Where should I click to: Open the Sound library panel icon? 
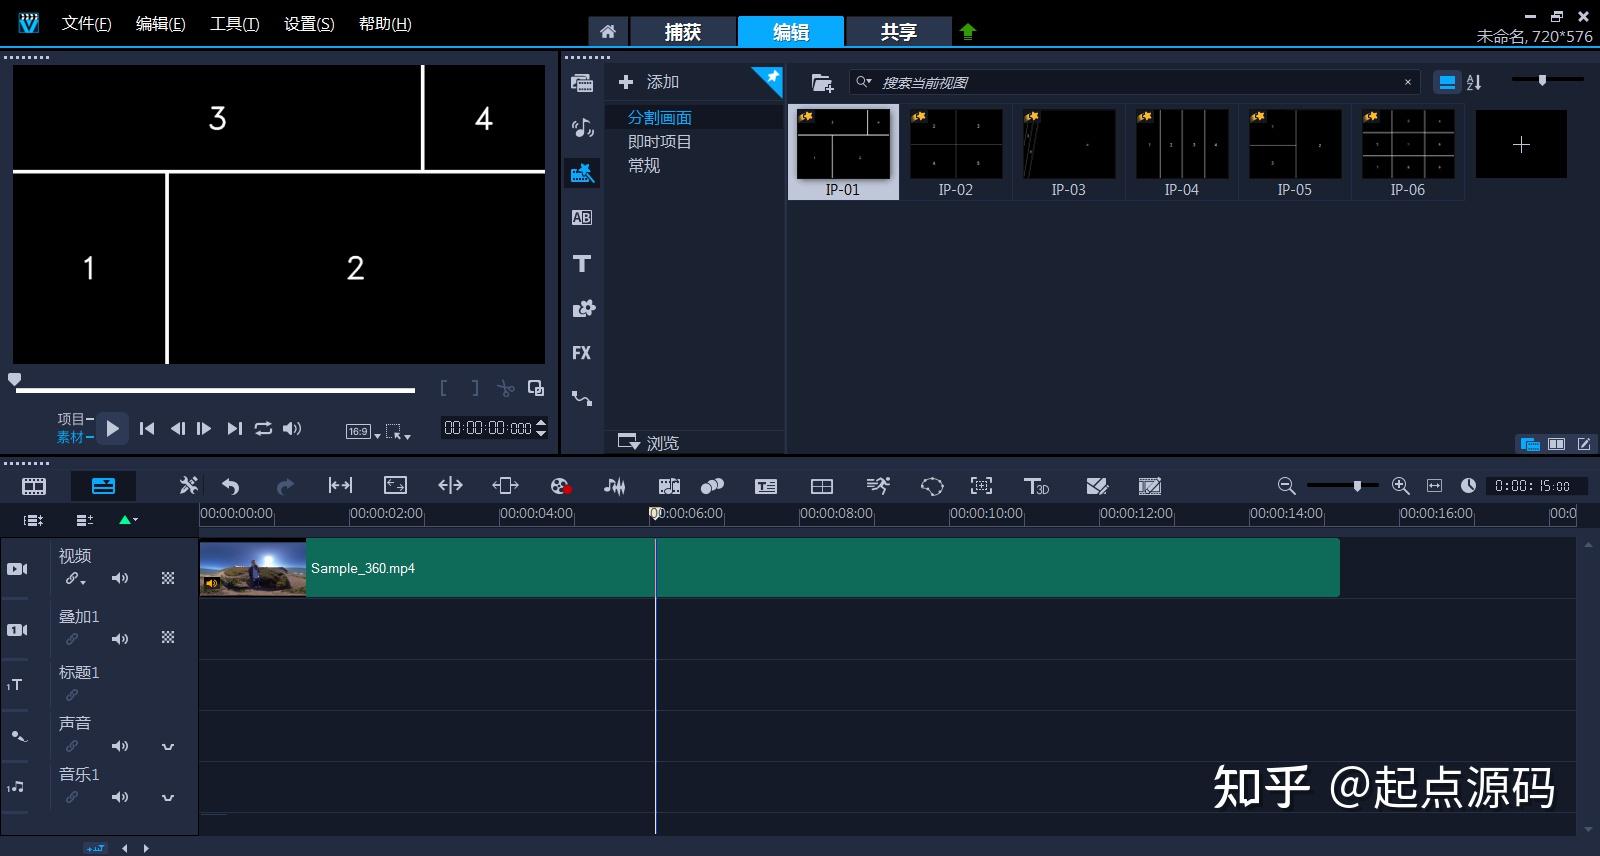pyautogui.click(x=582, y=127)
